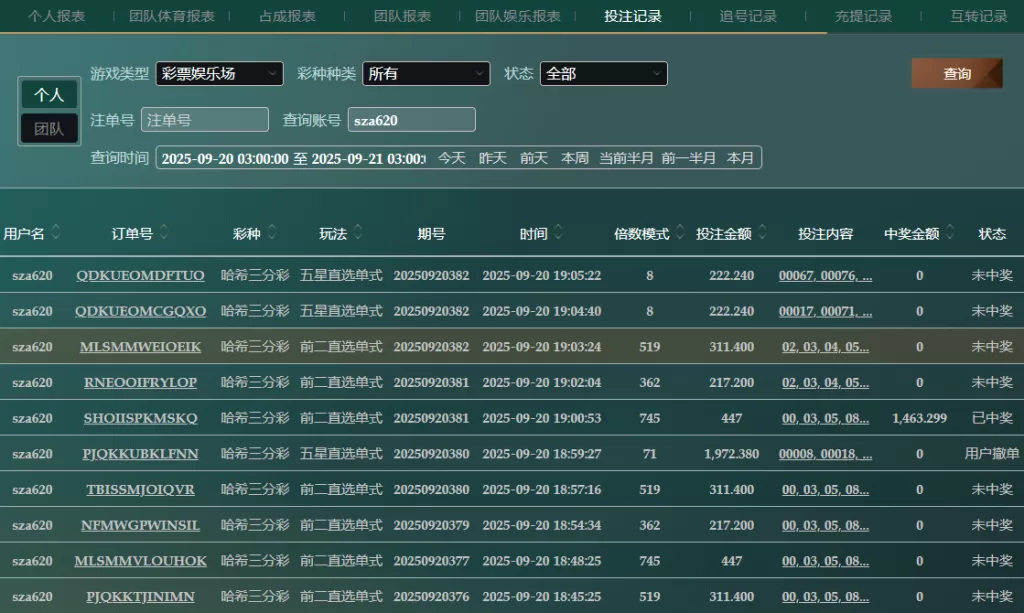Click the 玩法 column sort icon
This screenshot has width=1024, height=613.
pyautogui.click(x=358, y=233)
